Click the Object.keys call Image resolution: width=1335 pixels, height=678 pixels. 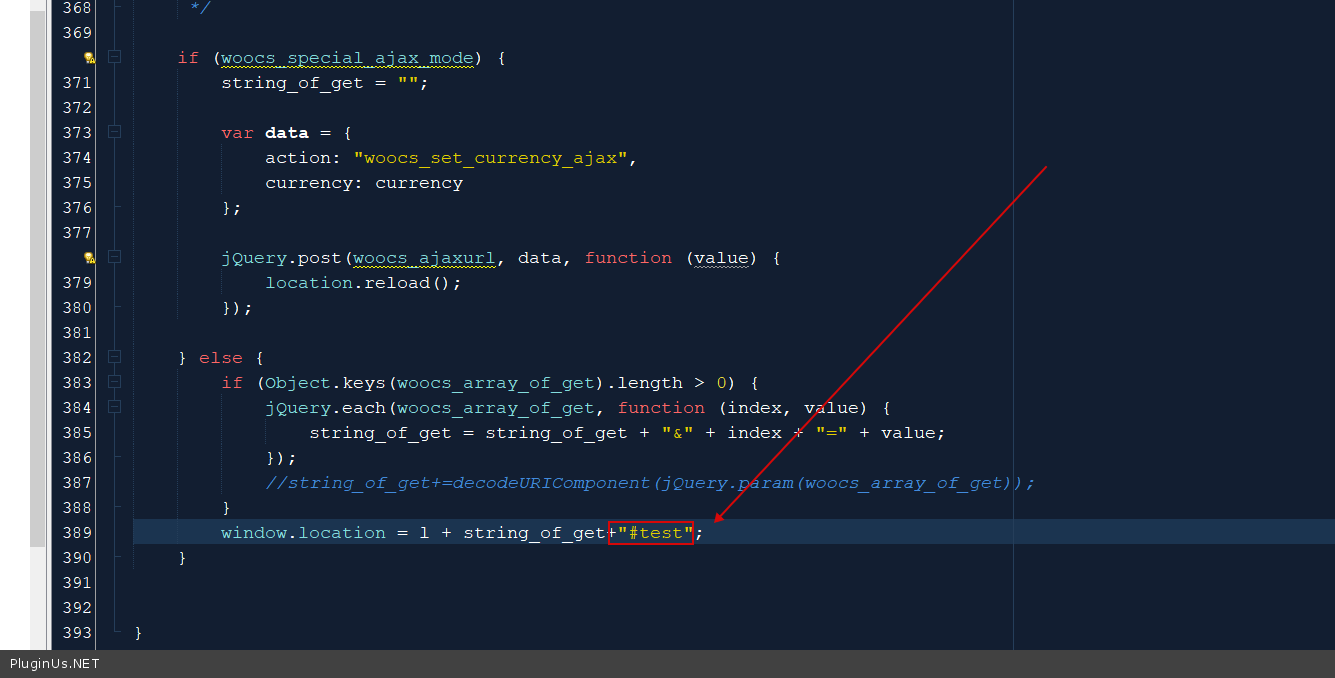[x=326, y=383]
